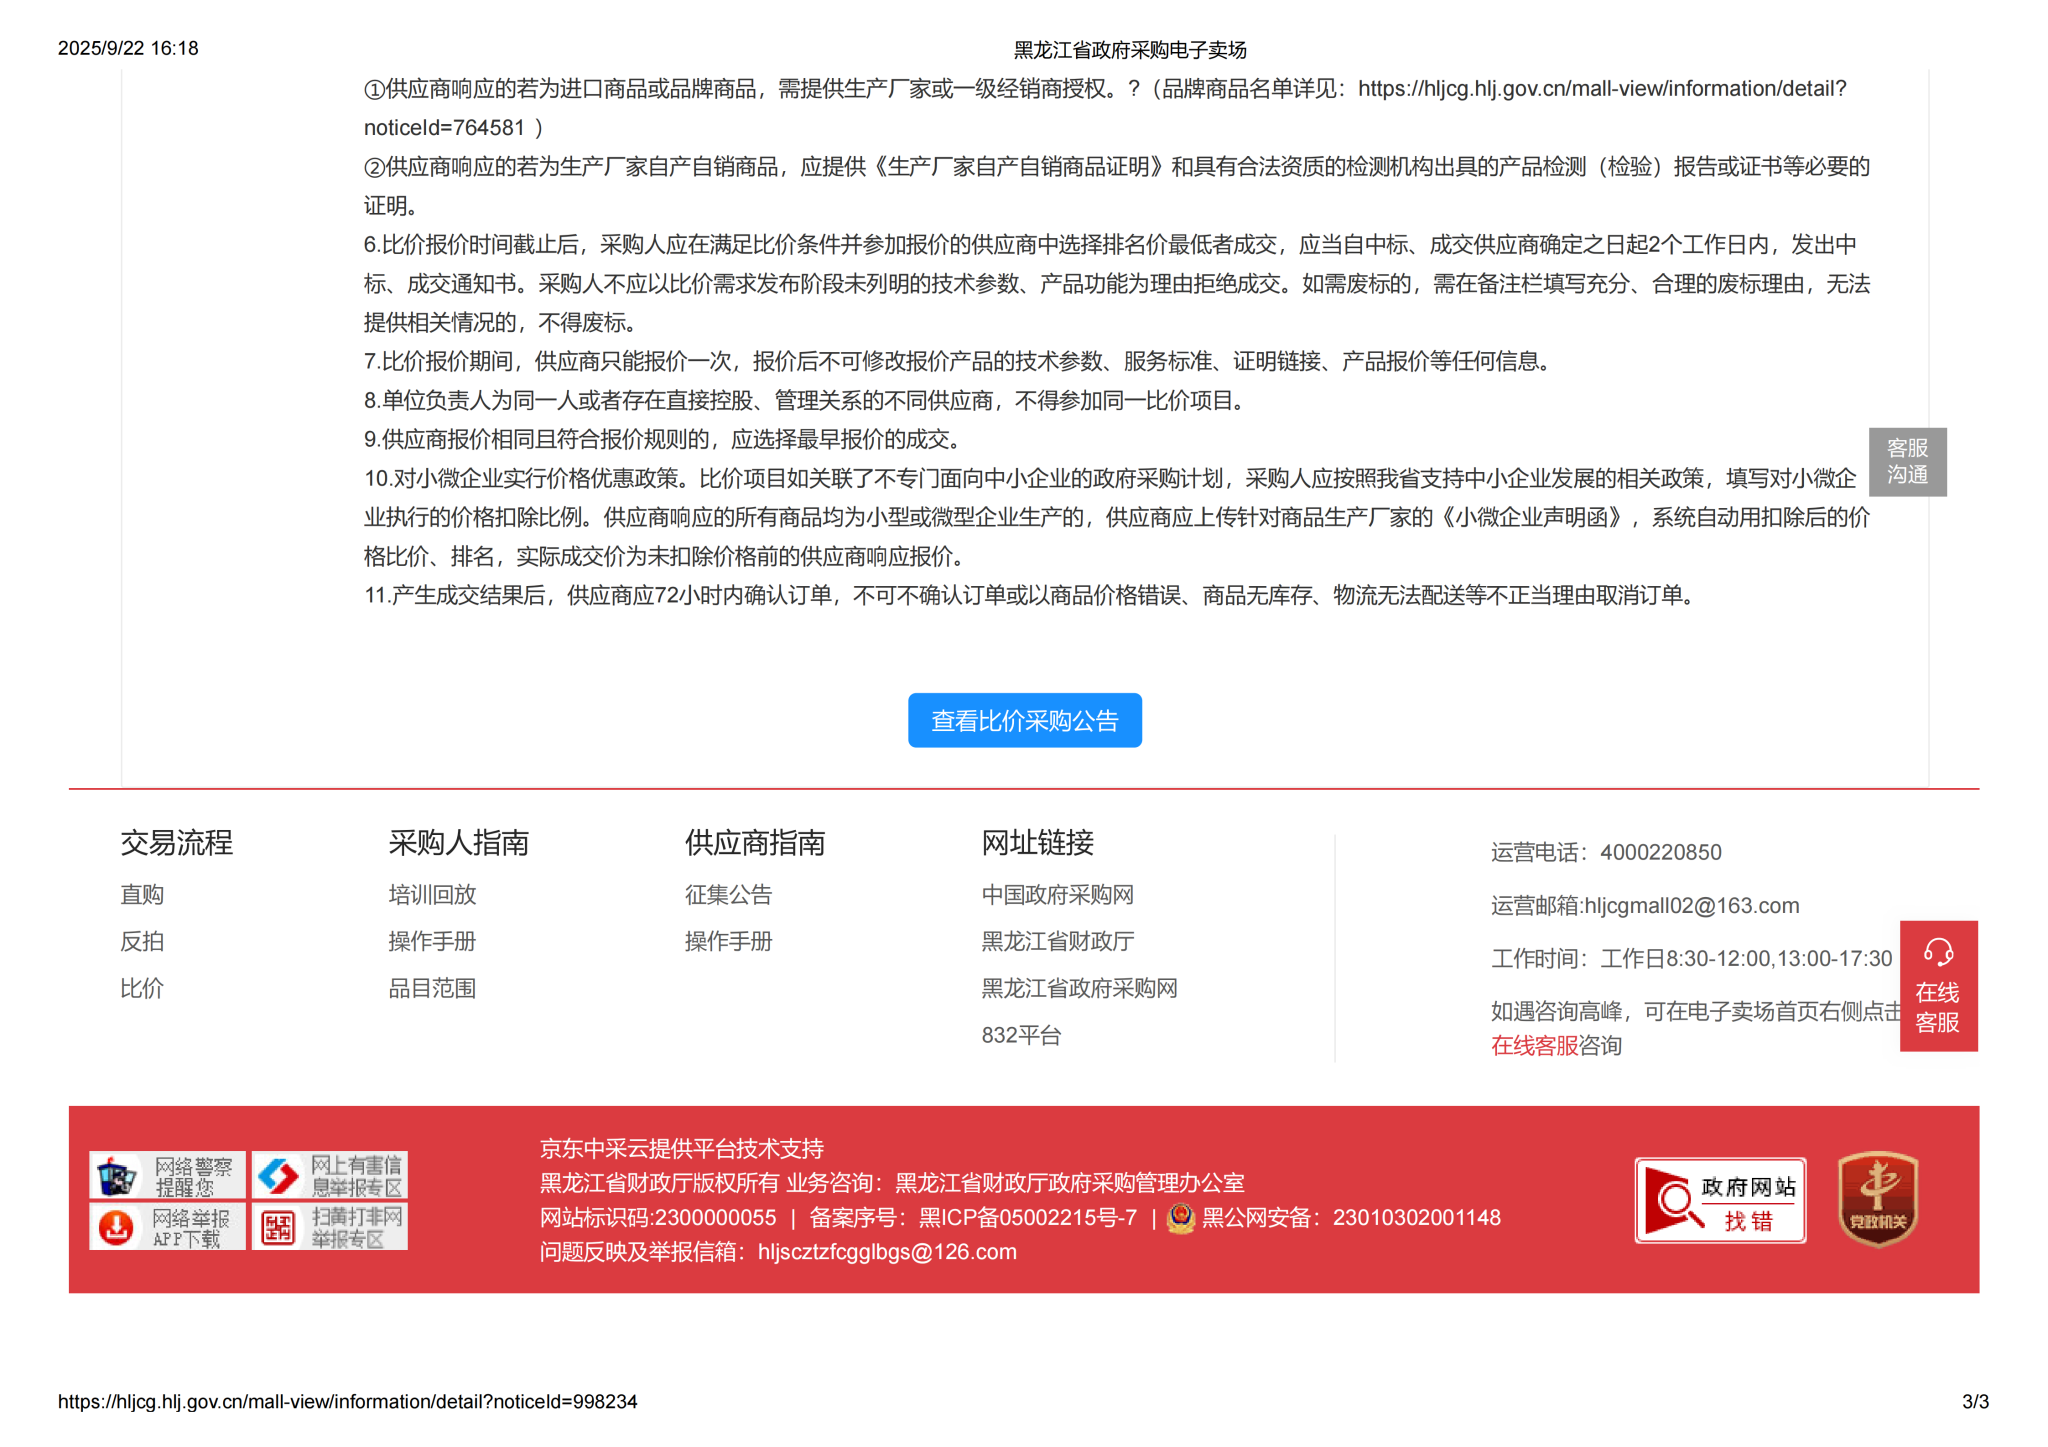2048x1447 pixels.
Task: Click the 网络警察提醒您 badge icon
Action: point(166,1175)
